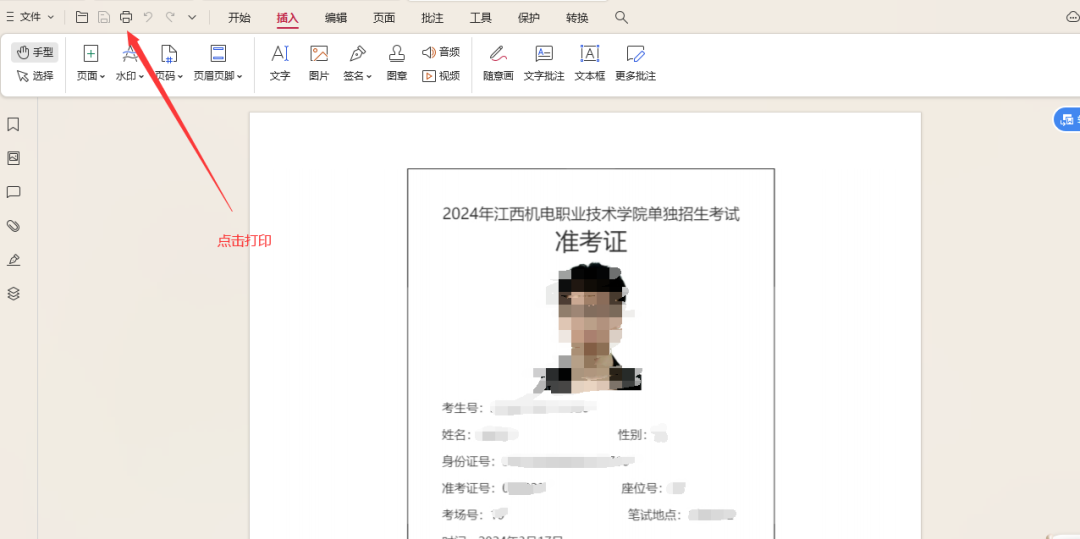Click the 2024年江西机电职业技术学院单独招生考试 title

[x=591, y=214]
